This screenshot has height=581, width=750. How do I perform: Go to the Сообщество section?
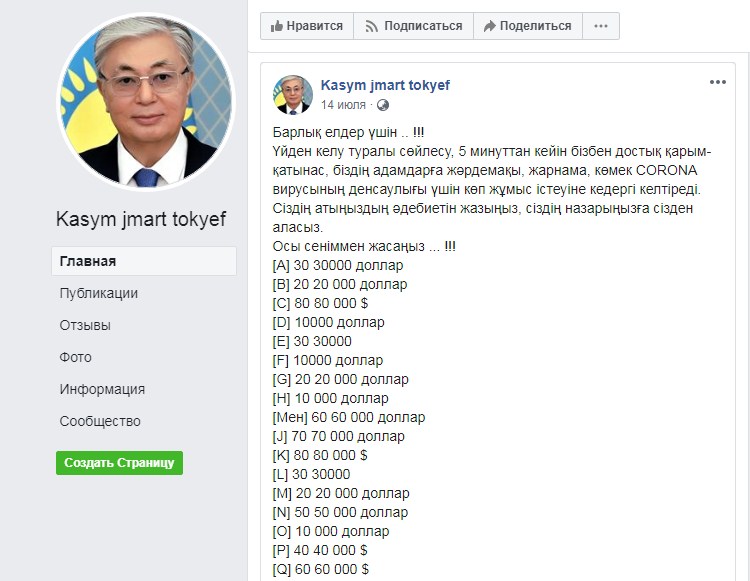click(100, 421)
